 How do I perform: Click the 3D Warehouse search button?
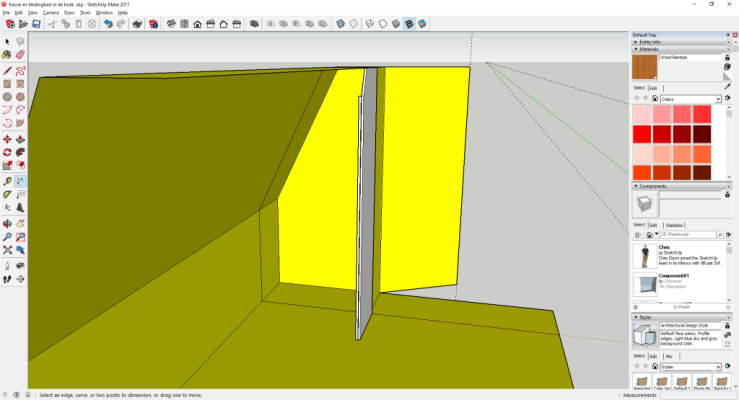pos(720,235)
